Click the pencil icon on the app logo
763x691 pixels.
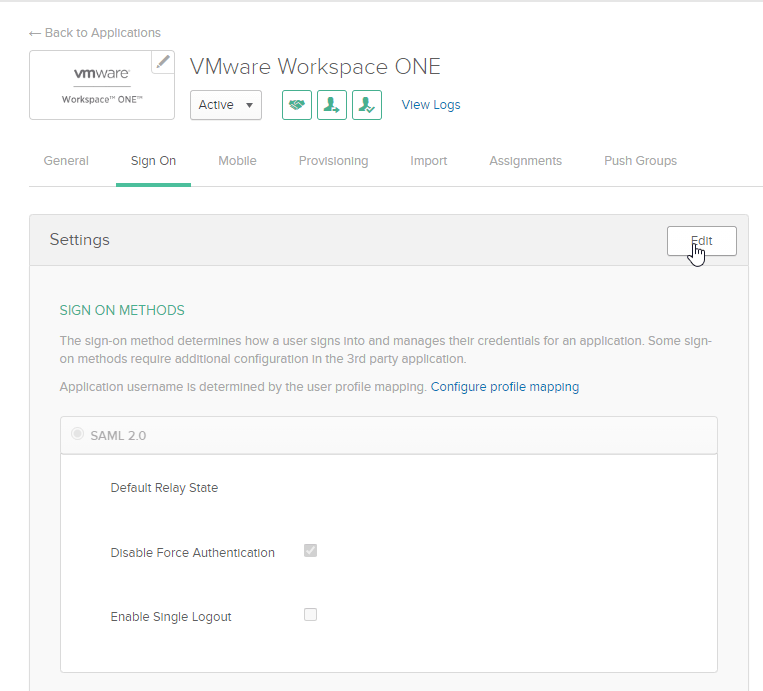pyautogui.click(x=162, y=62)
